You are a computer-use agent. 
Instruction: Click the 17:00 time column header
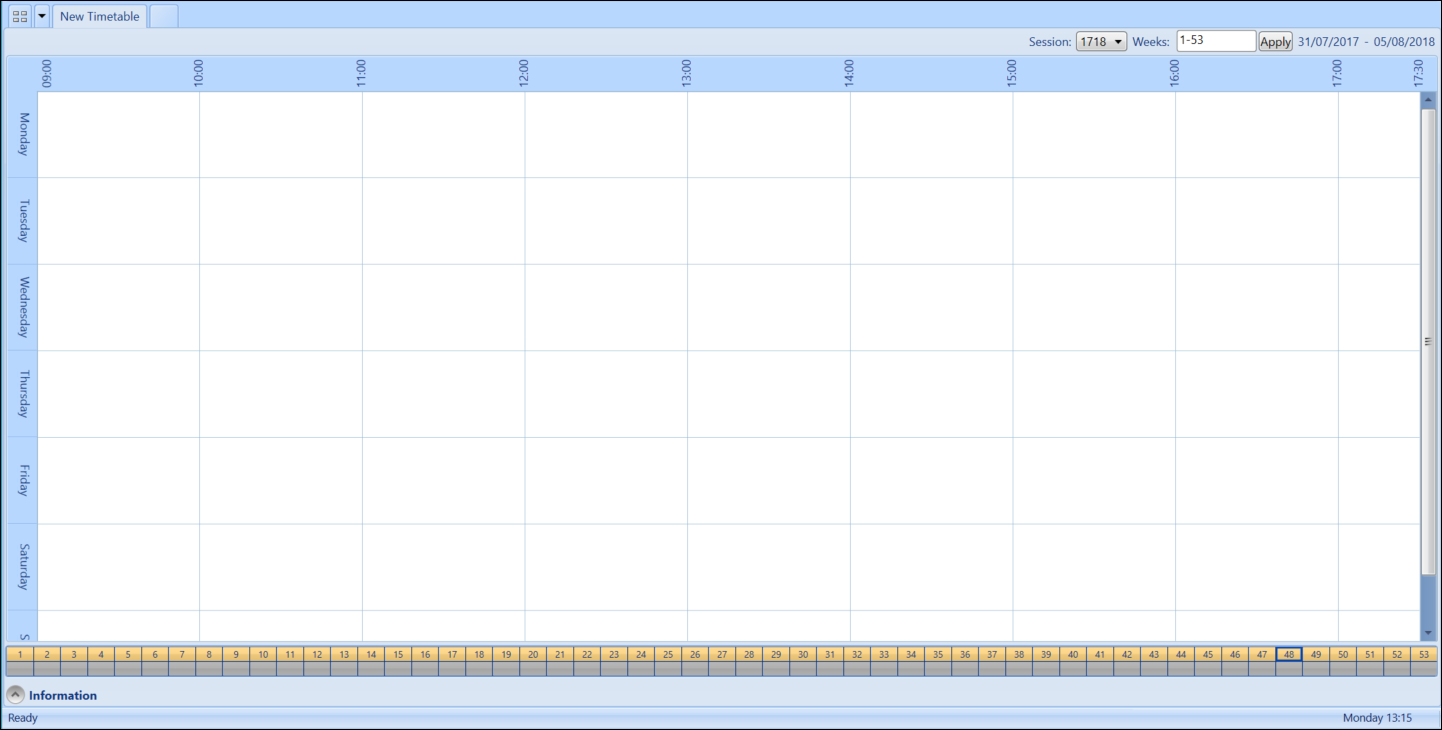pos(1337,74)
